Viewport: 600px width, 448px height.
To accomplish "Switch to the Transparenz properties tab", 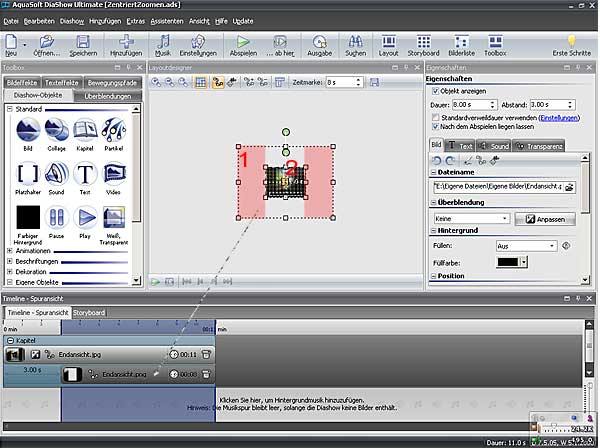I will coord(540,145).
